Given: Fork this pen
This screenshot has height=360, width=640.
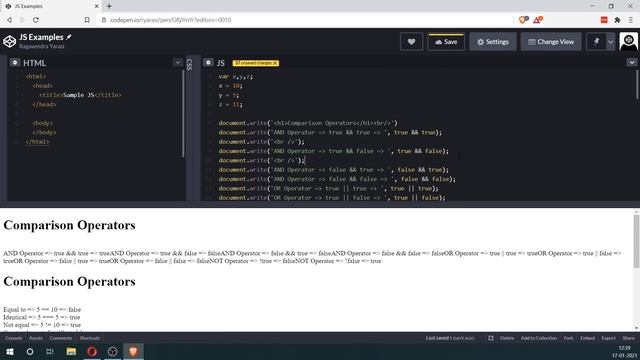Looking at the screenshot, I should click(x=568, y=338).
